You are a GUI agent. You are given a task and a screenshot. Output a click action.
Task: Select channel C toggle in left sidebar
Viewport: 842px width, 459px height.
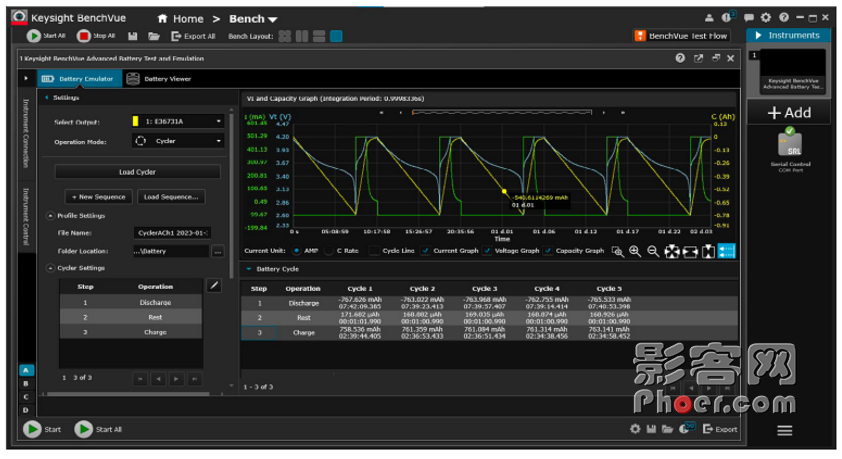point(26,397)
